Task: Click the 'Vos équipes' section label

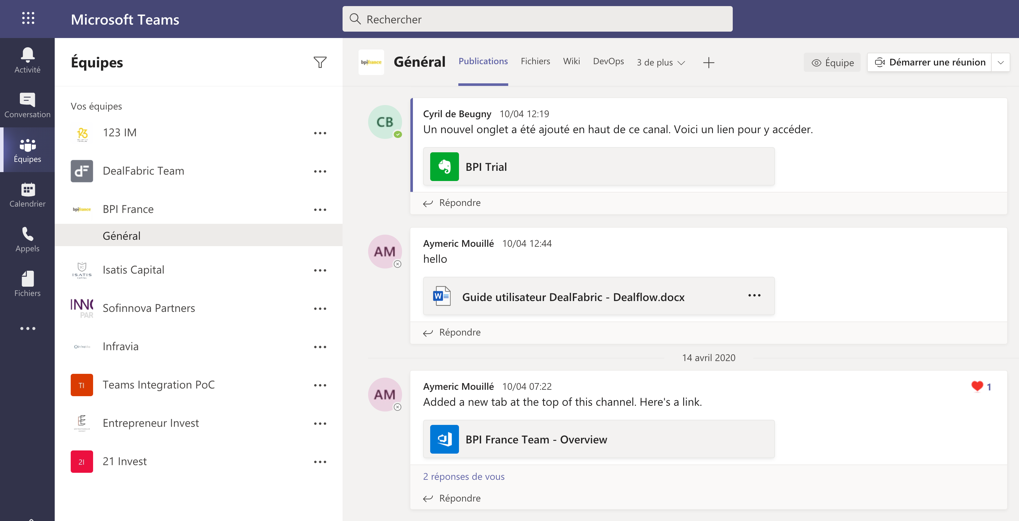Action: [x=96, y=106]
